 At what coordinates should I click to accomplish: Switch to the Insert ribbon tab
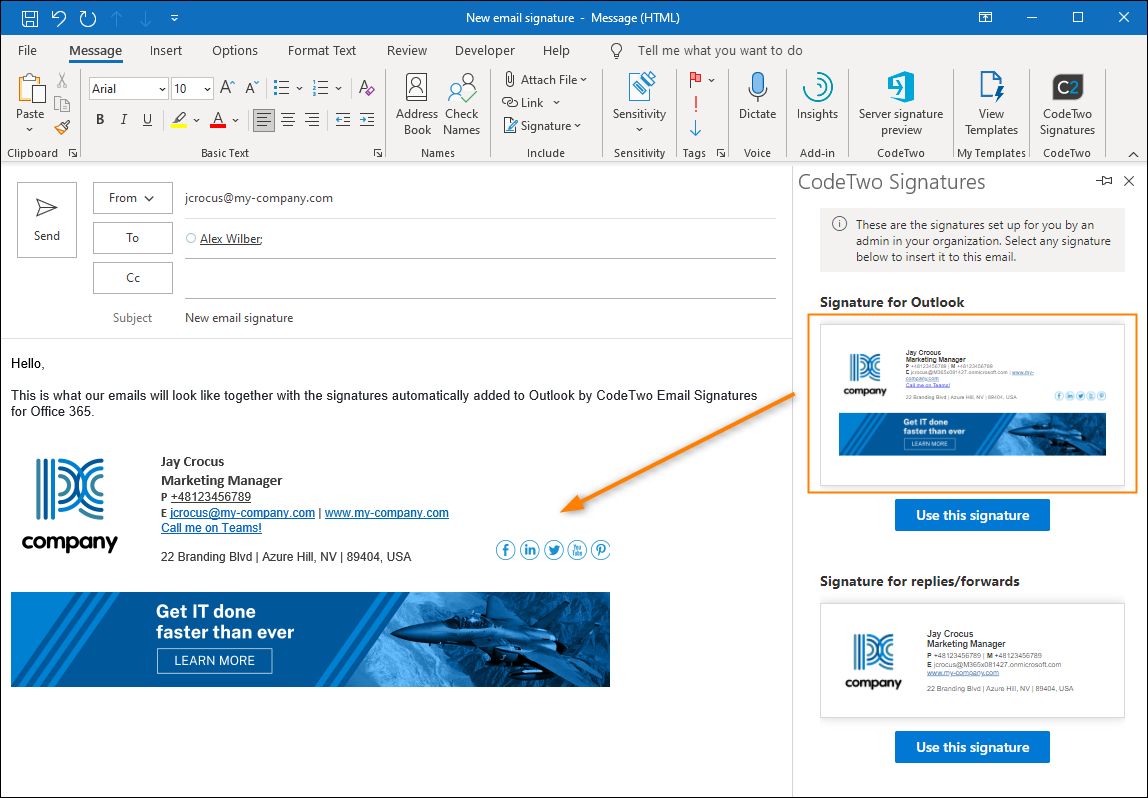point(166,51)
